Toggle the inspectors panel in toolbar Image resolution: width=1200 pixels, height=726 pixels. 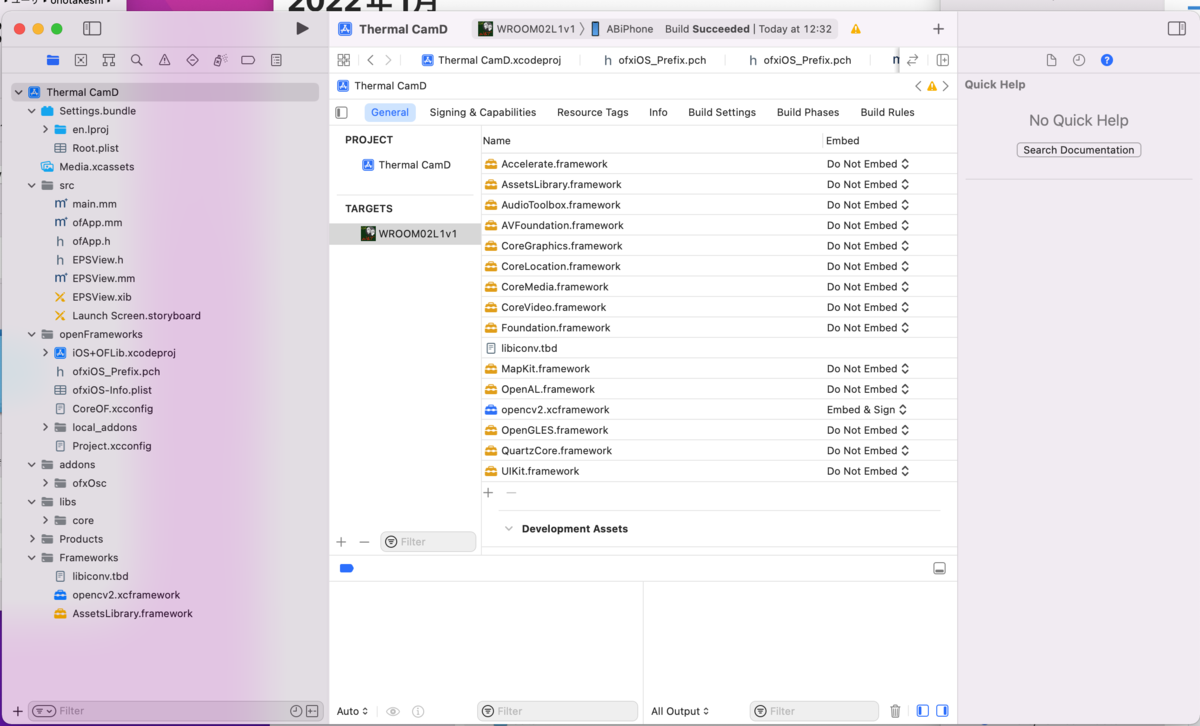tap(1176, 29)
